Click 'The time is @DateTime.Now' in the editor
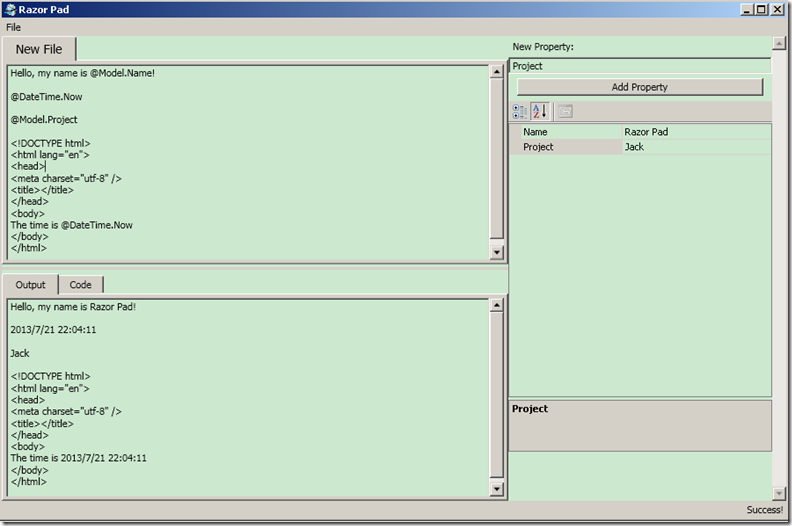 click(x=71, y=225)
